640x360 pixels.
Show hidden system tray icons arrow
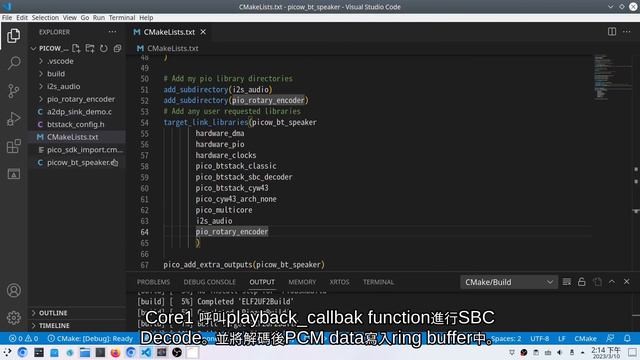pos(582,352)
